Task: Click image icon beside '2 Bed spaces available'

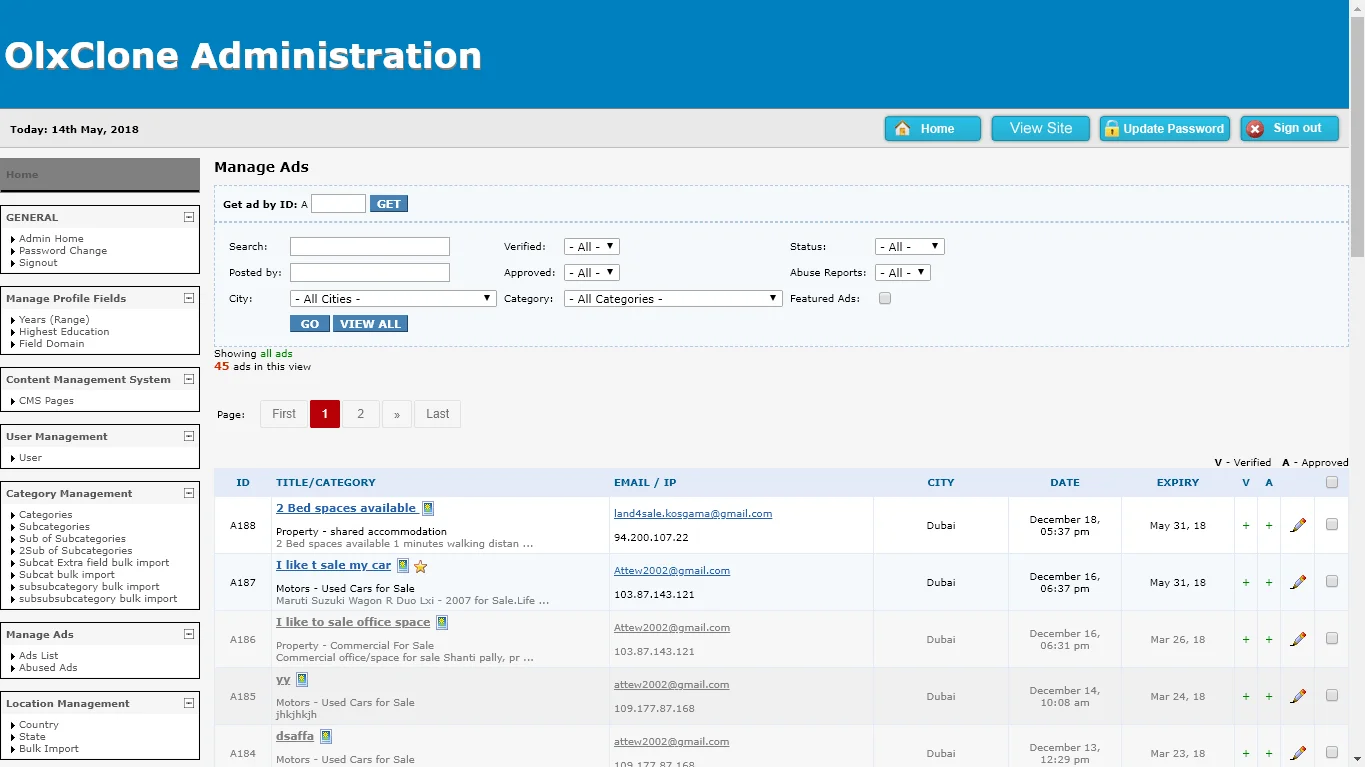Action: pos(428,508)
